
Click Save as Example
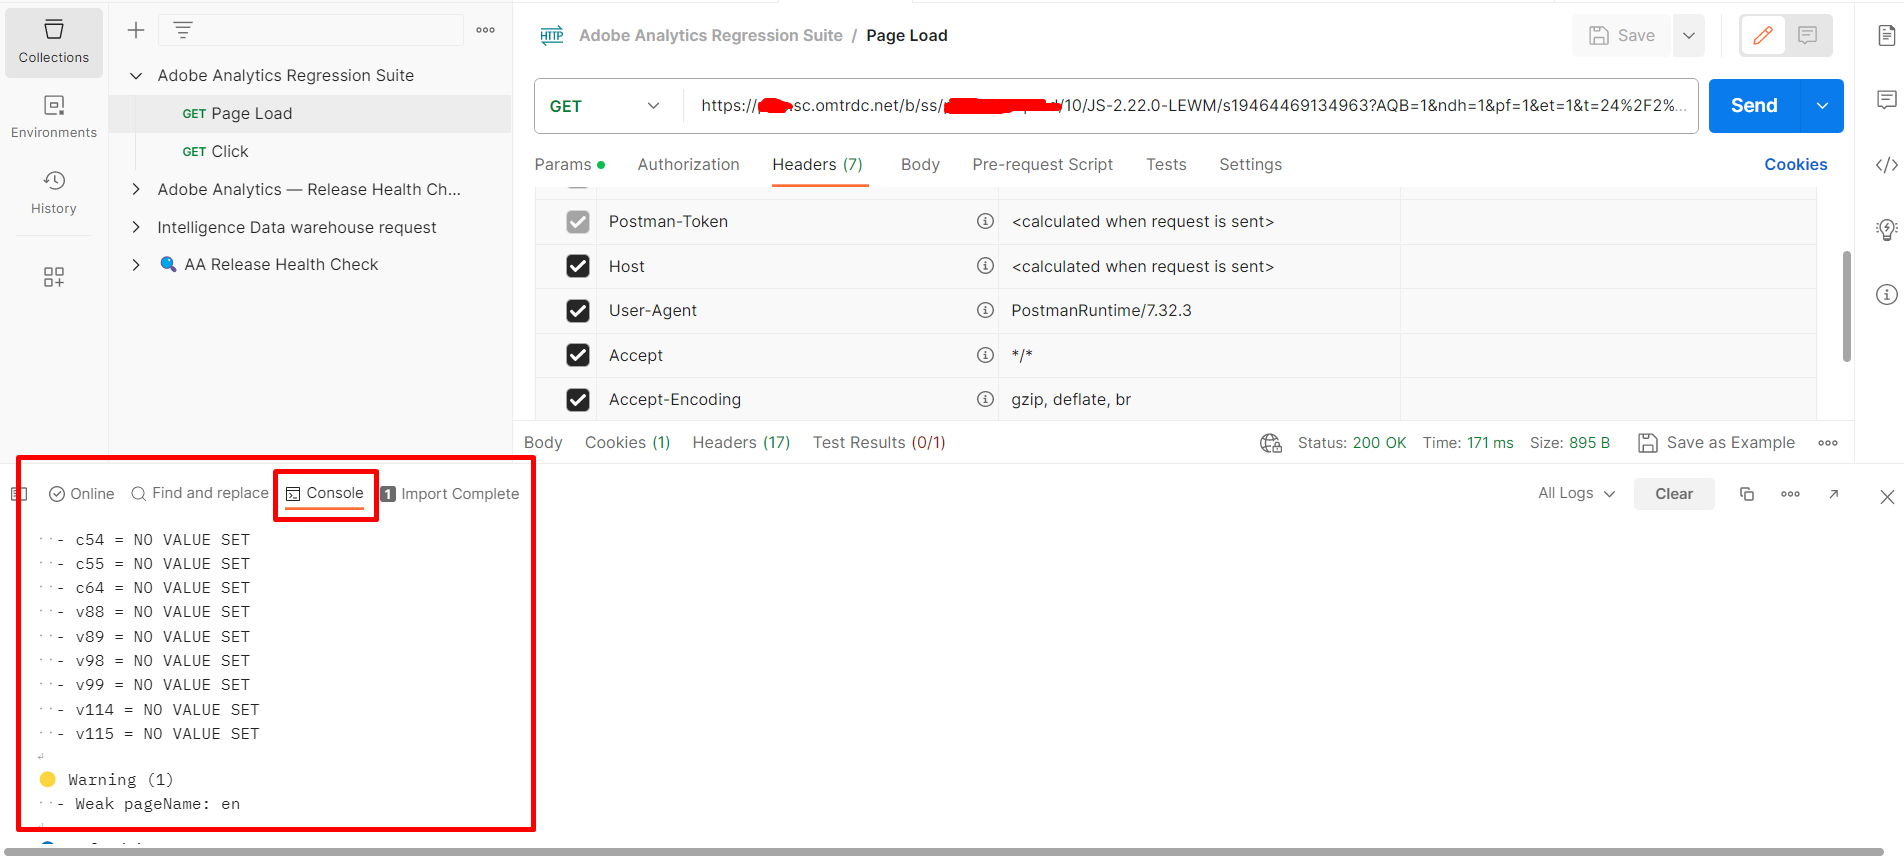click(x=1717, y=443)
